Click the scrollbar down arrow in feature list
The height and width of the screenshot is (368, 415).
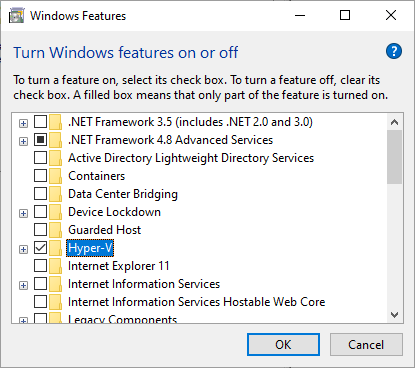coord(395,315)
